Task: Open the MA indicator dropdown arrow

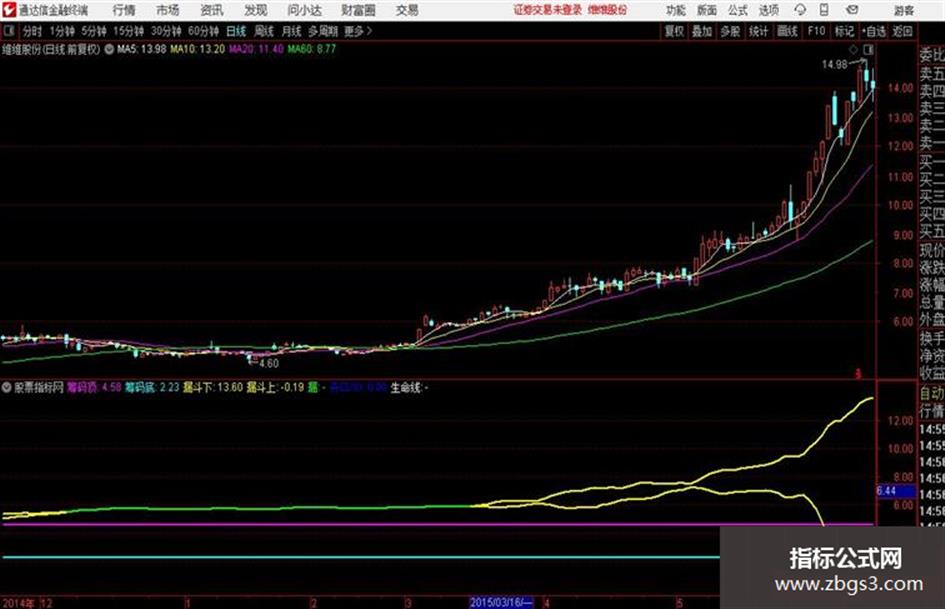Action: [109, 49]
